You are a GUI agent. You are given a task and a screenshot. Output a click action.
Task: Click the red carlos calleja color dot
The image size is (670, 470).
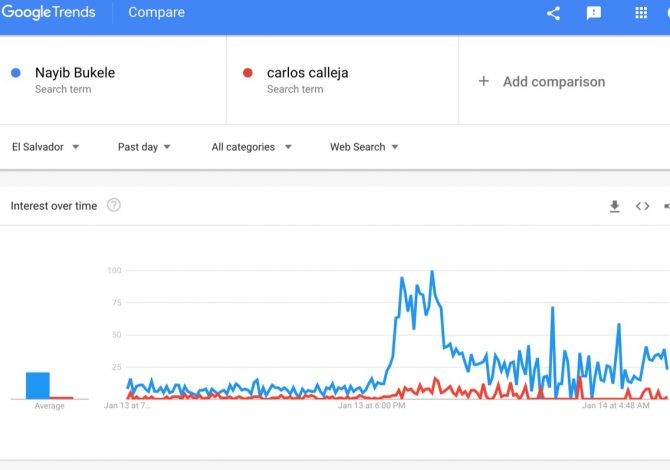(x=247, y=73)
